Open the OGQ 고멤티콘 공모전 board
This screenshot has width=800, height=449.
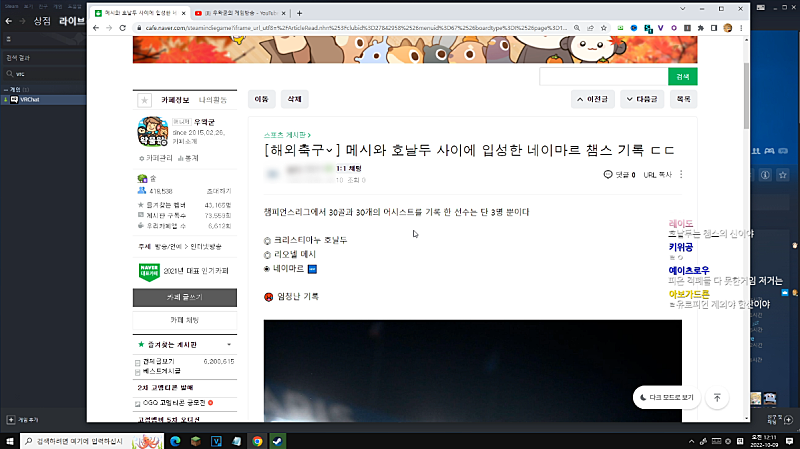(x=173, y=403)
